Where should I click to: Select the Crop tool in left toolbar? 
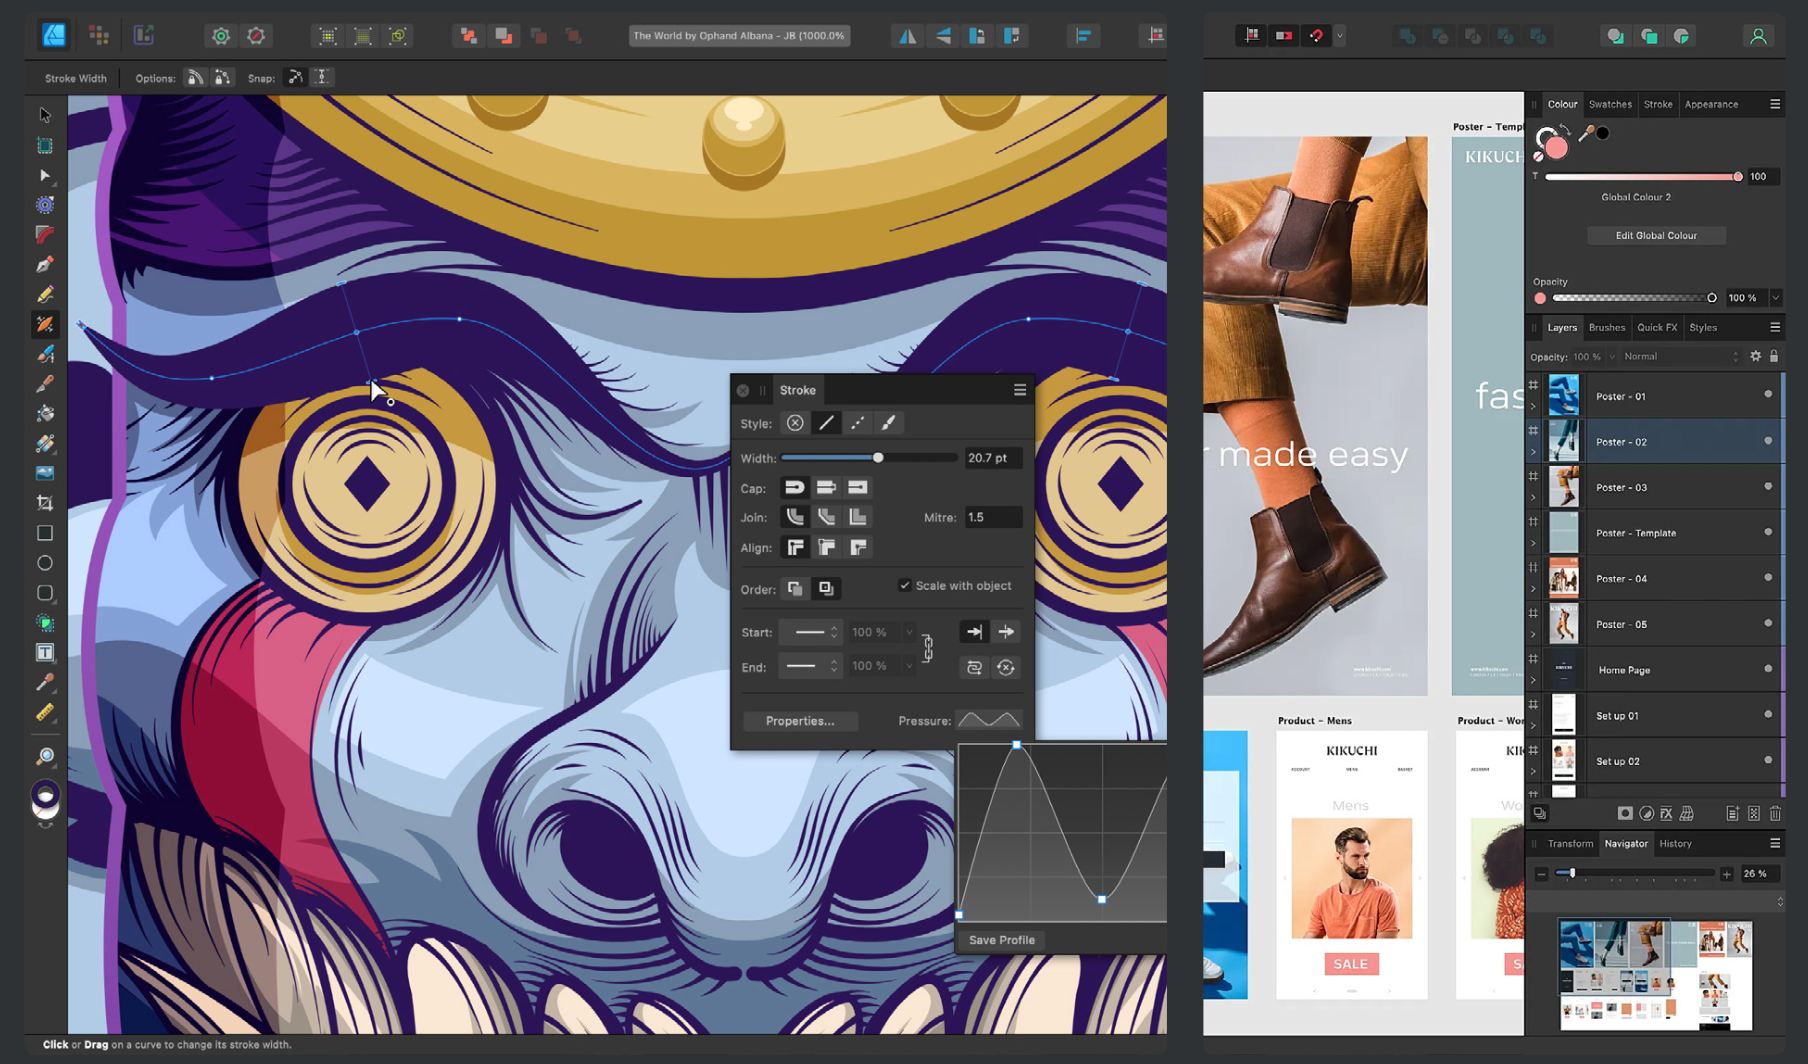pos(45,503)
